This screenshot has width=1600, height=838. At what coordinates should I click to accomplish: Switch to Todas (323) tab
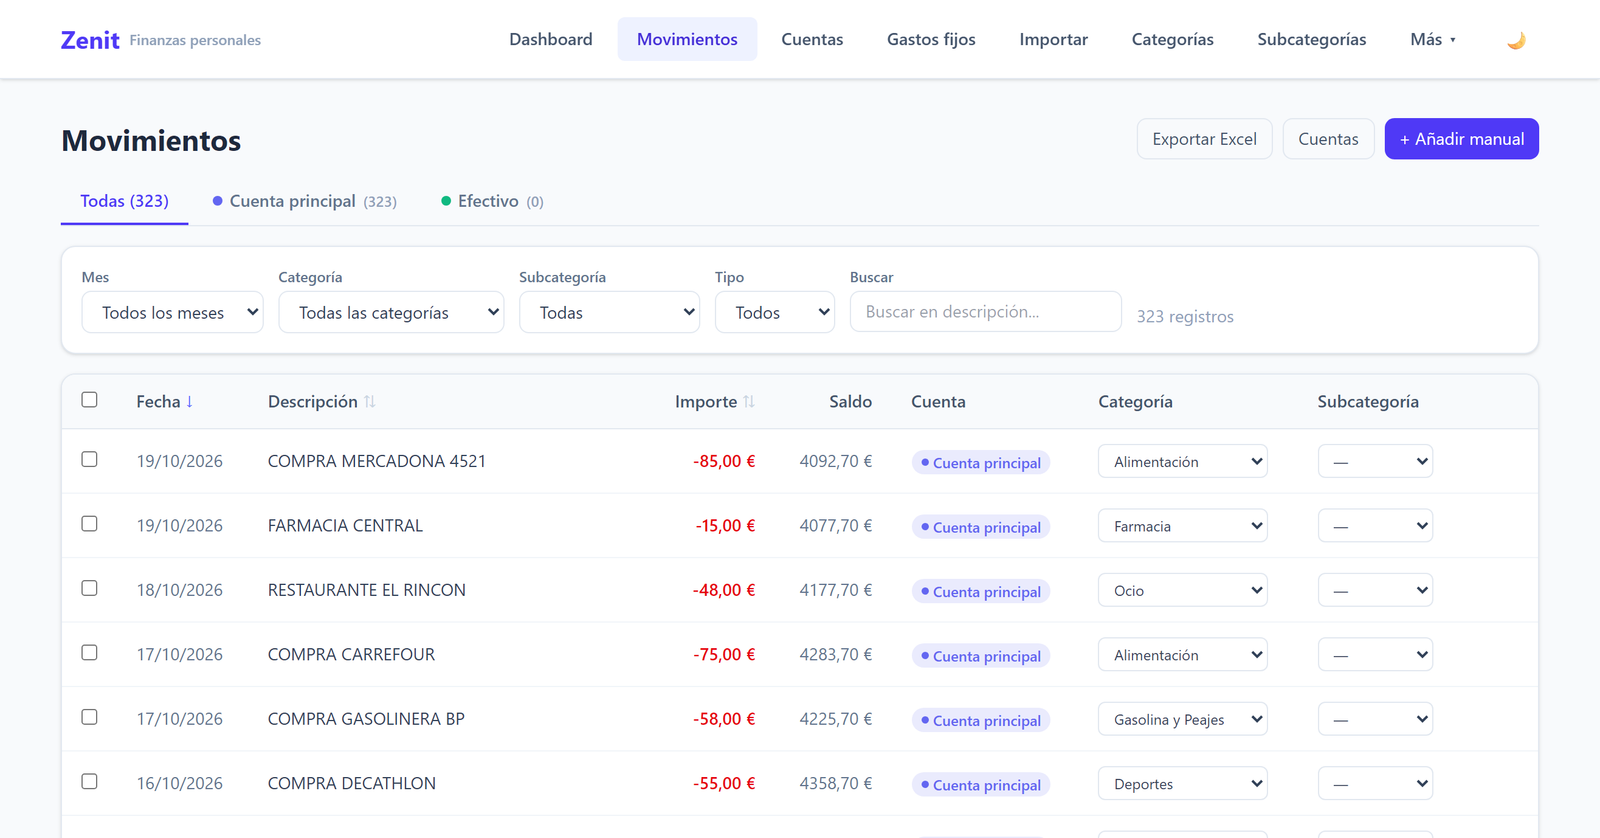click(x=125, y=201)
